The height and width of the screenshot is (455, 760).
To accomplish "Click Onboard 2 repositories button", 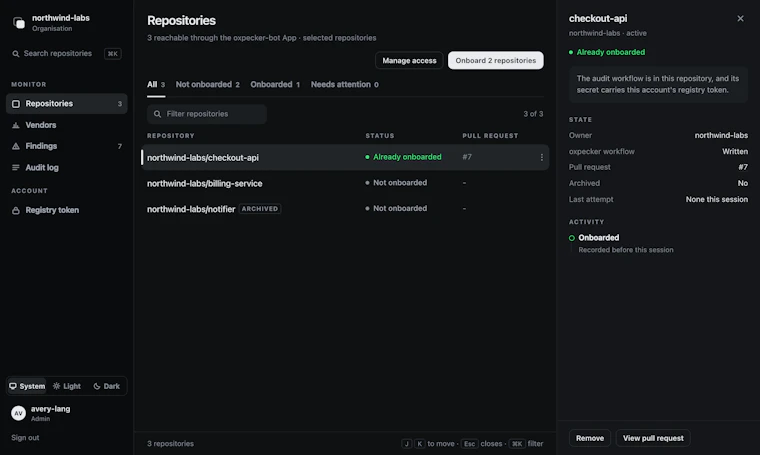I will pyautogui.click(x=495, y=61).
